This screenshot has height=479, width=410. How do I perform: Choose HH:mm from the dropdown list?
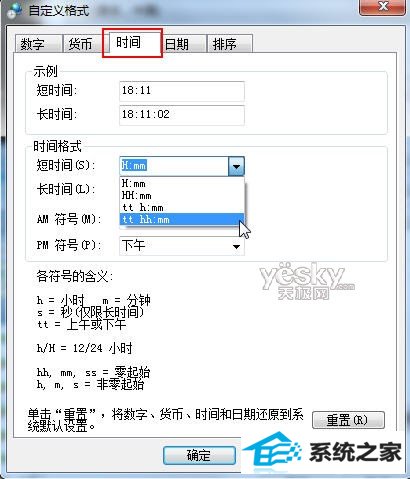pyautogui.click(x=182, y=195)
